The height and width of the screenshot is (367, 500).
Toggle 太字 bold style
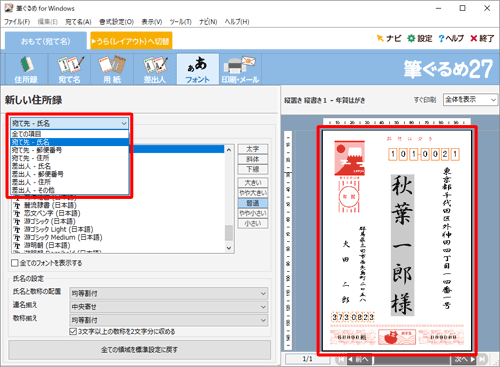[253, 149]
